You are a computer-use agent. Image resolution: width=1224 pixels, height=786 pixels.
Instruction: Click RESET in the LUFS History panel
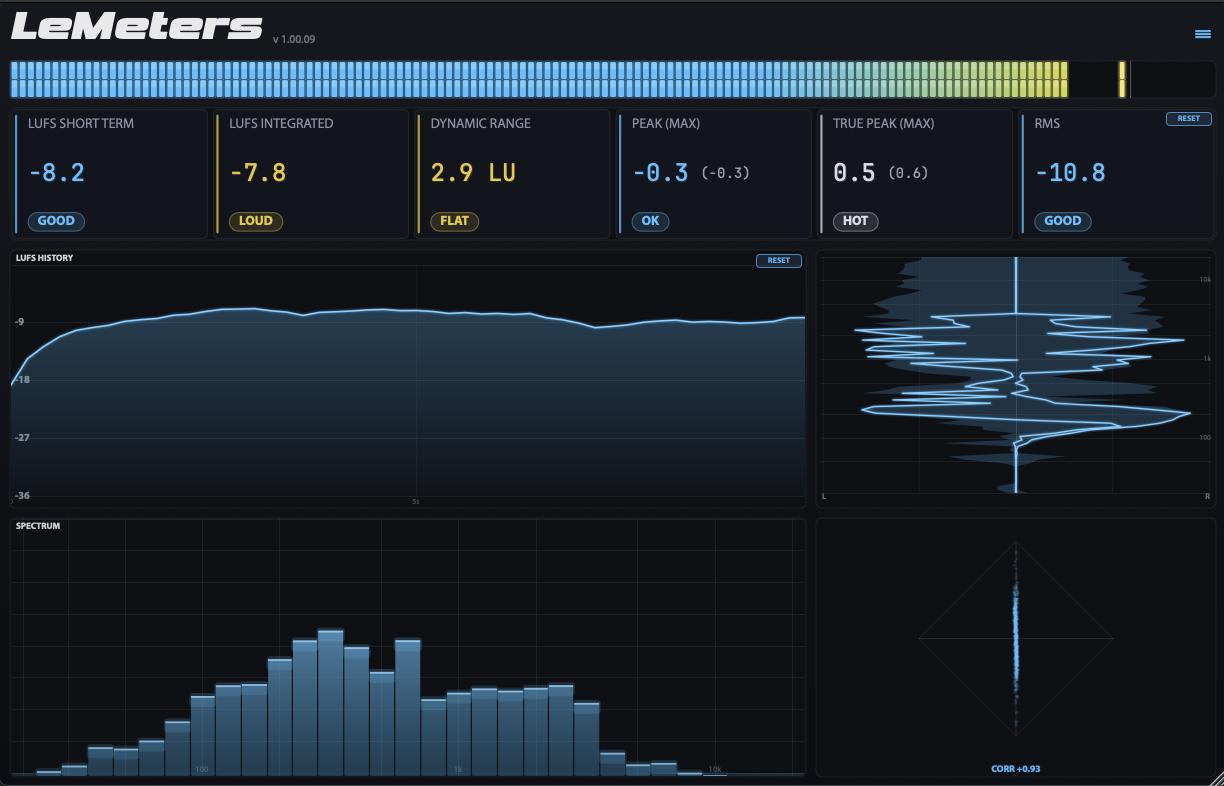[x=778, y=261]
